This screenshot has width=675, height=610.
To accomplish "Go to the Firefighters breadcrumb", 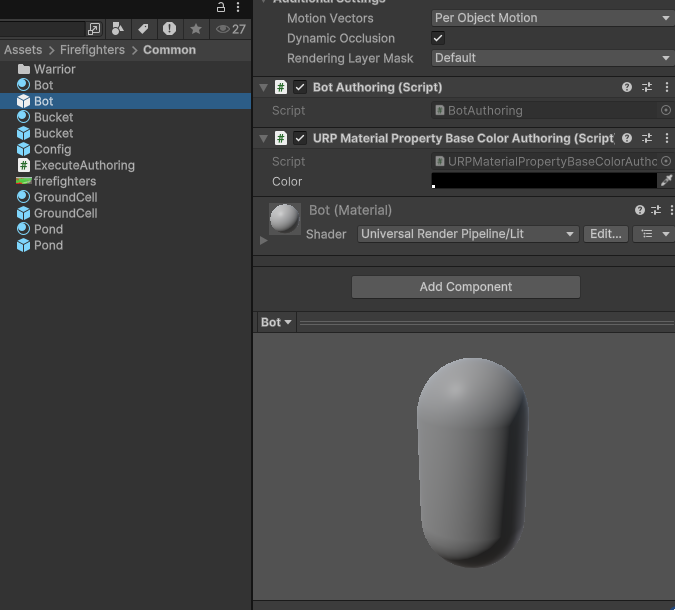I will tap(92, 50).
